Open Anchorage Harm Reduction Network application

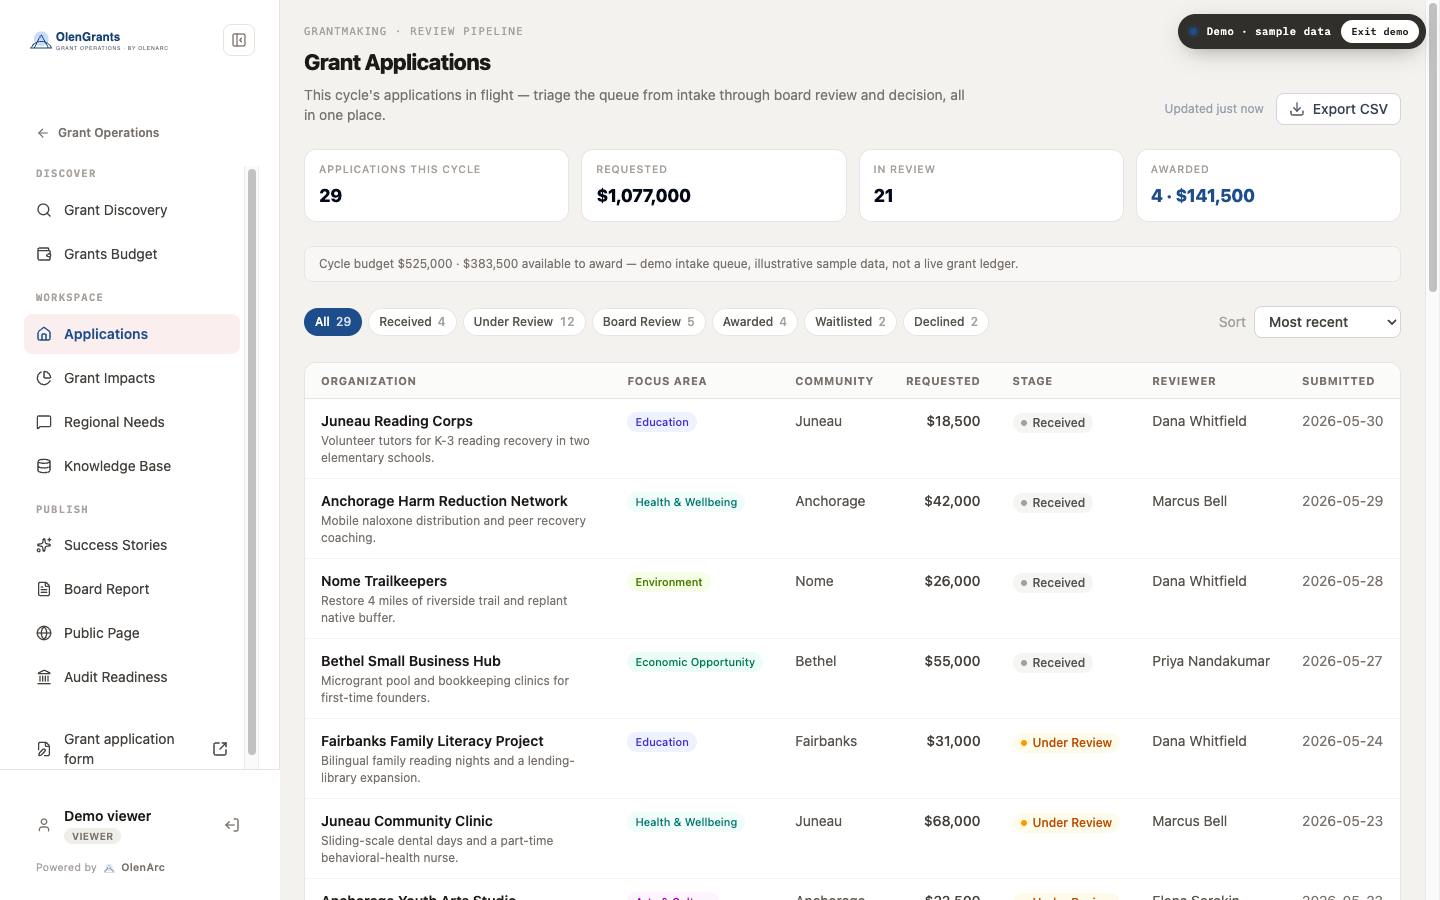click(852, 519)
